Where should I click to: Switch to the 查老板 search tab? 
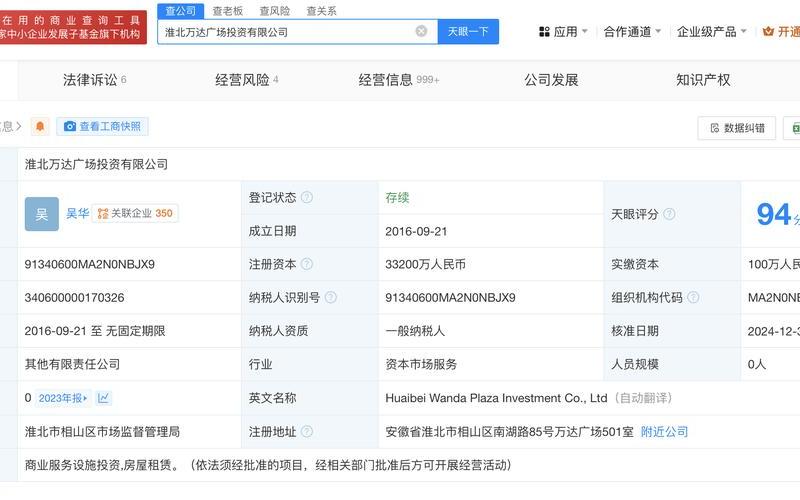tap(228, 11)
